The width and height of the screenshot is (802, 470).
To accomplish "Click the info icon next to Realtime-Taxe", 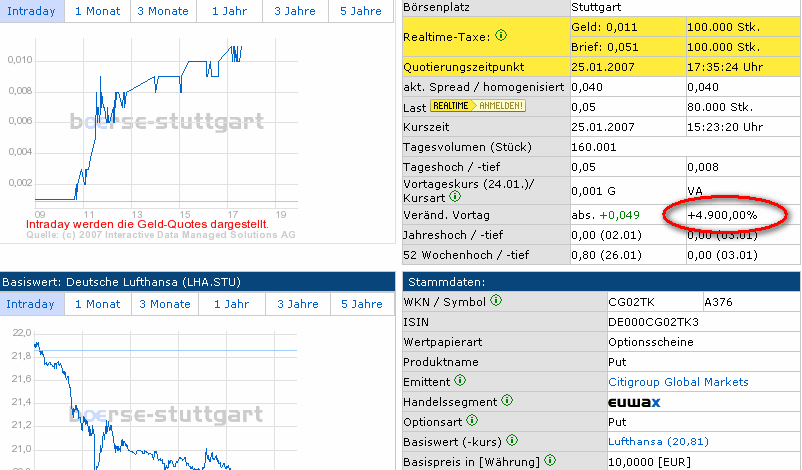I will 501,36.
